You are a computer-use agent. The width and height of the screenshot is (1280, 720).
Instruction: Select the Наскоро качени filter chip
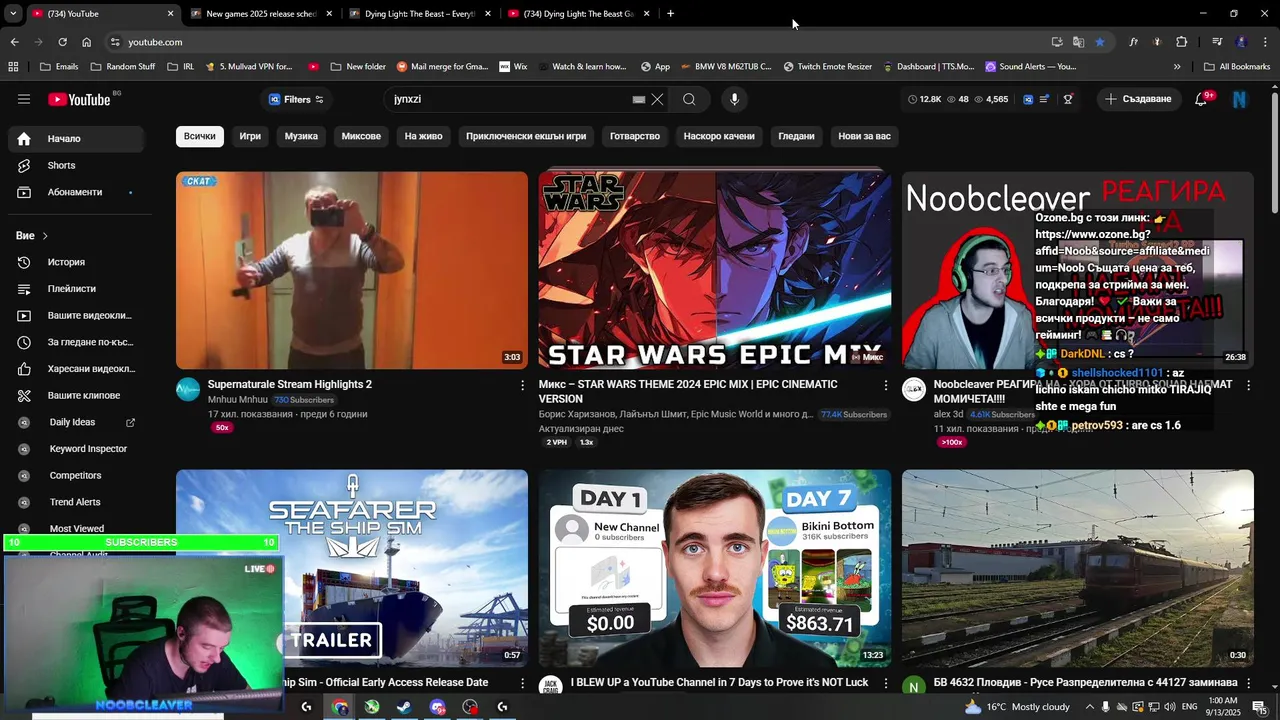click(x=719, y=136)
